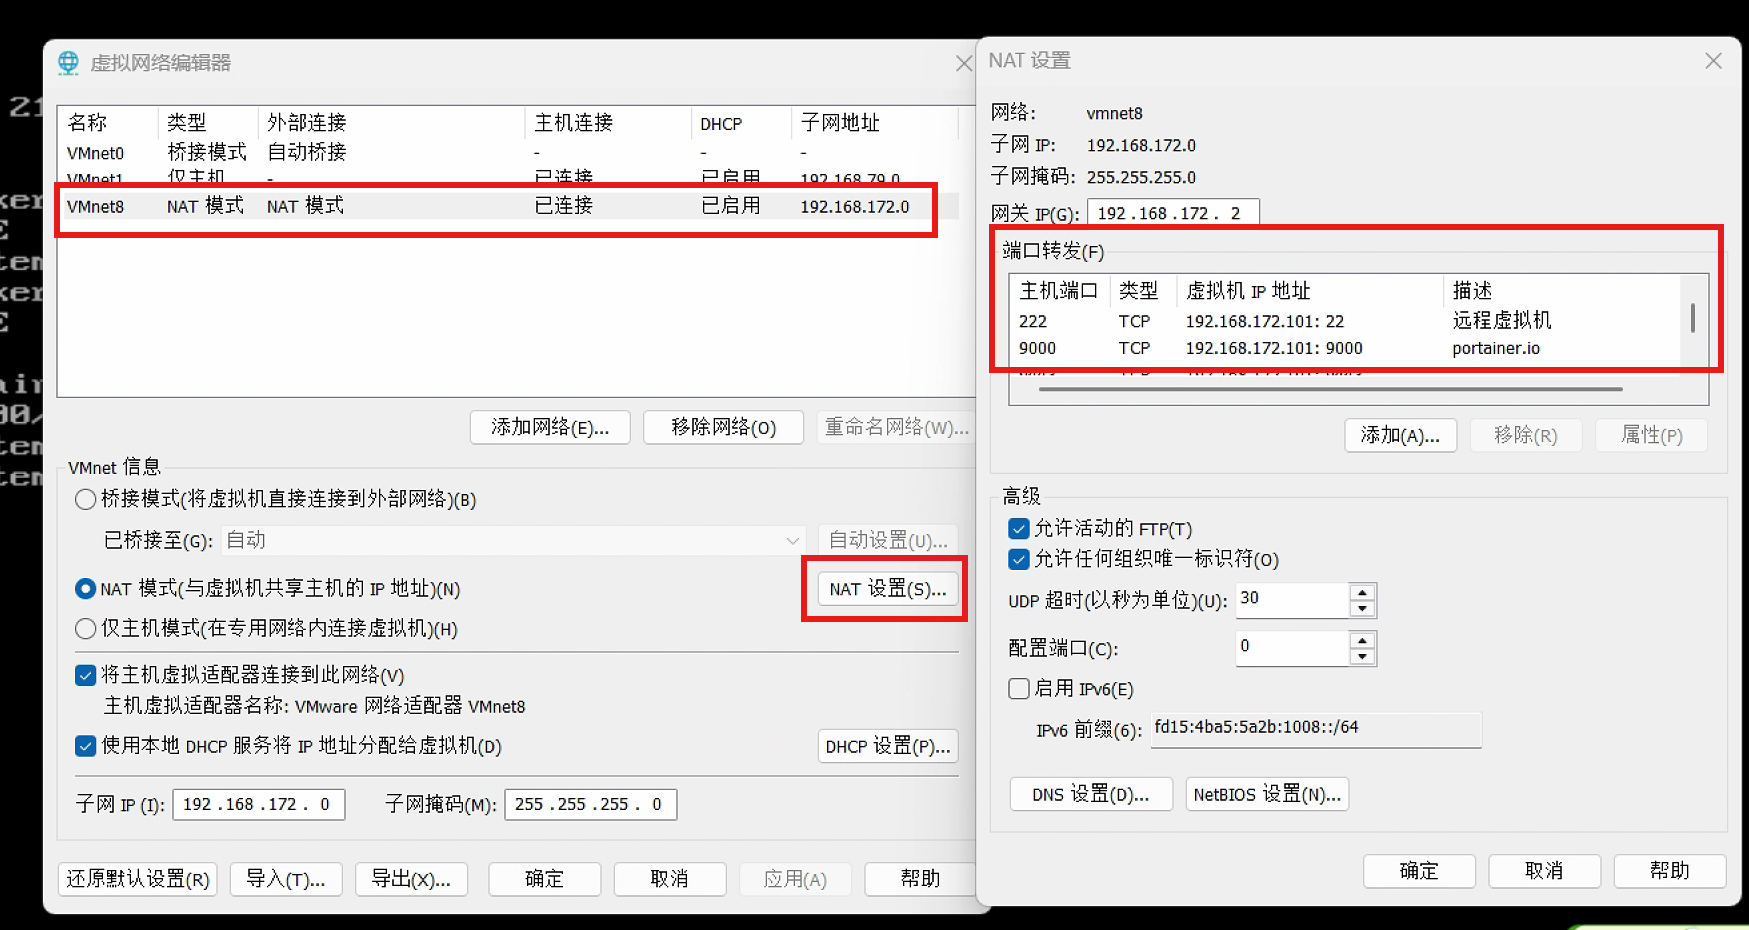Open DHCP 设置(P) dialog
This screenshot has height=930, width=1749.
[888, 745]
